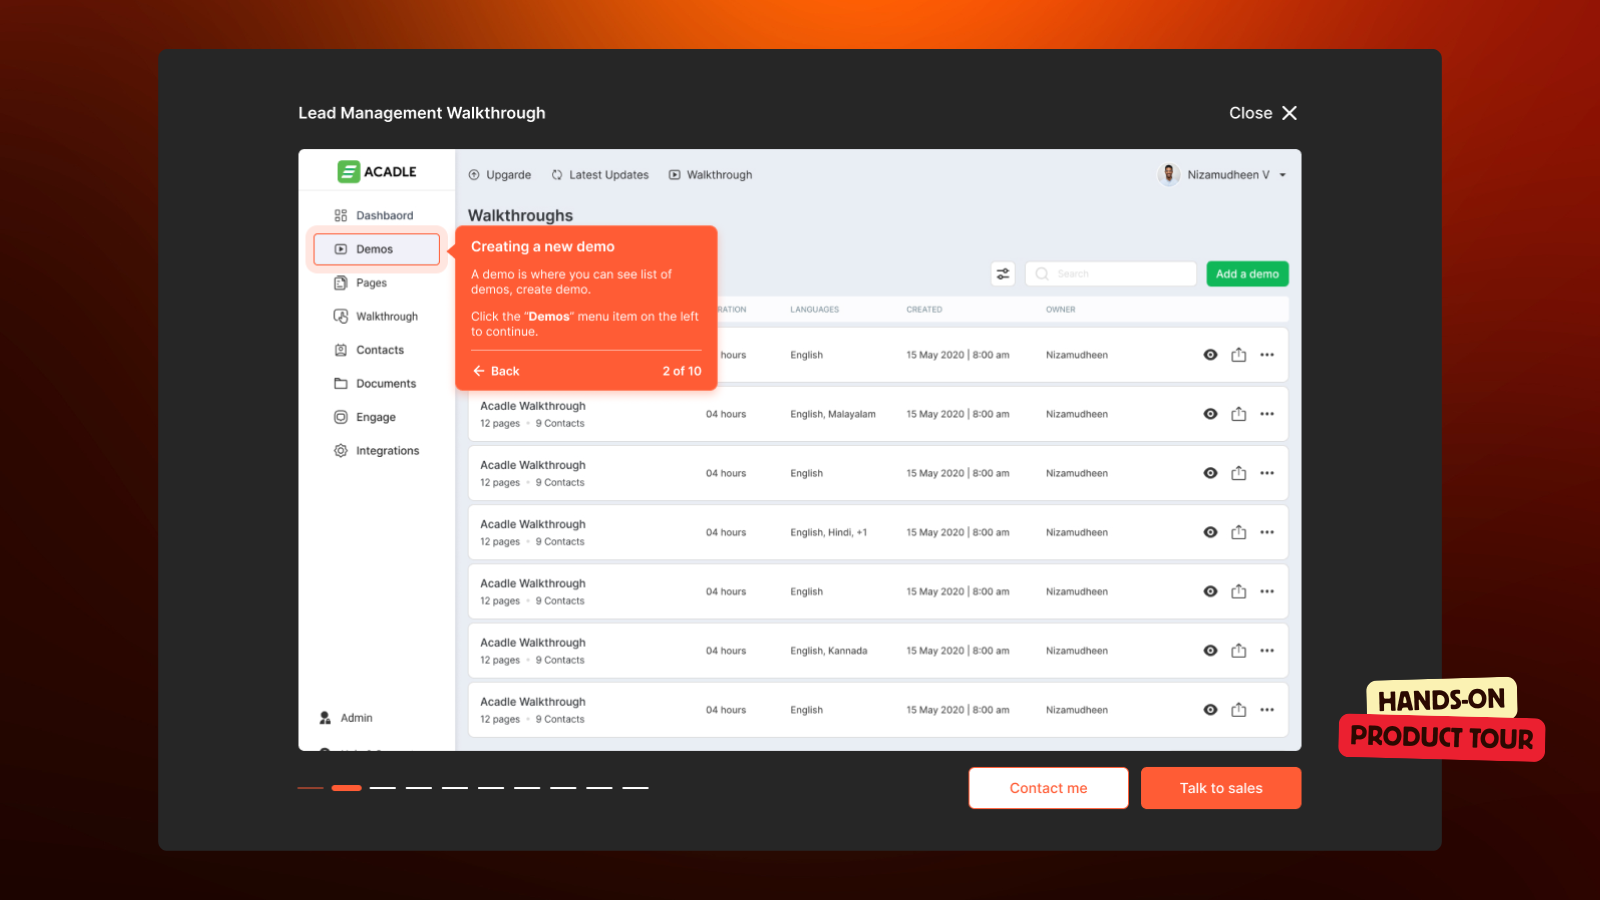Click the Engage sidebar icon
The height and width of the screenshot is (900, 1600).
(x=341, y=417)
